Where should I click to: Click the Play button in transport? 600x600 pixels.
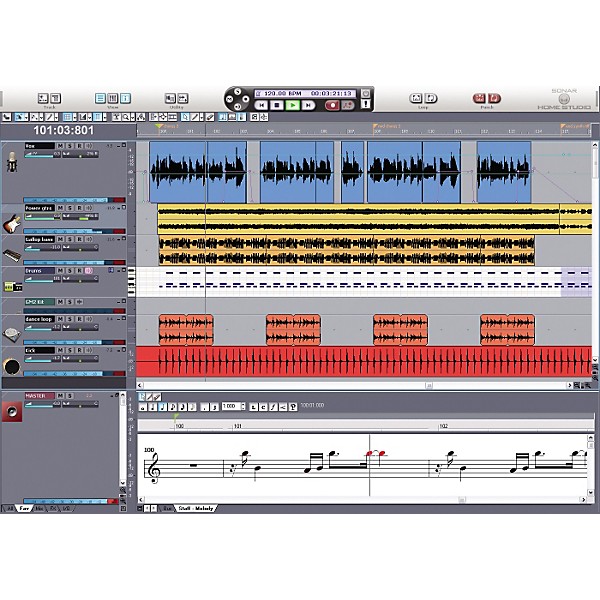293,105
